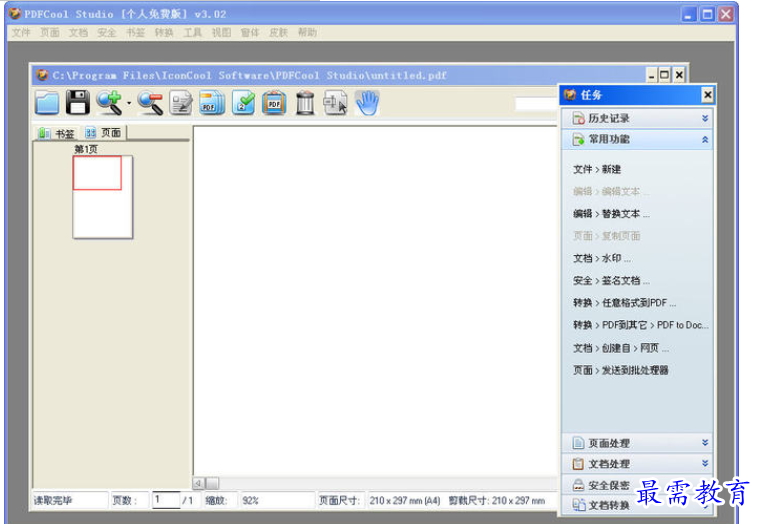The image size is (758, 524).
Task: Open the 窗体 menu
Action: [250, 32]
